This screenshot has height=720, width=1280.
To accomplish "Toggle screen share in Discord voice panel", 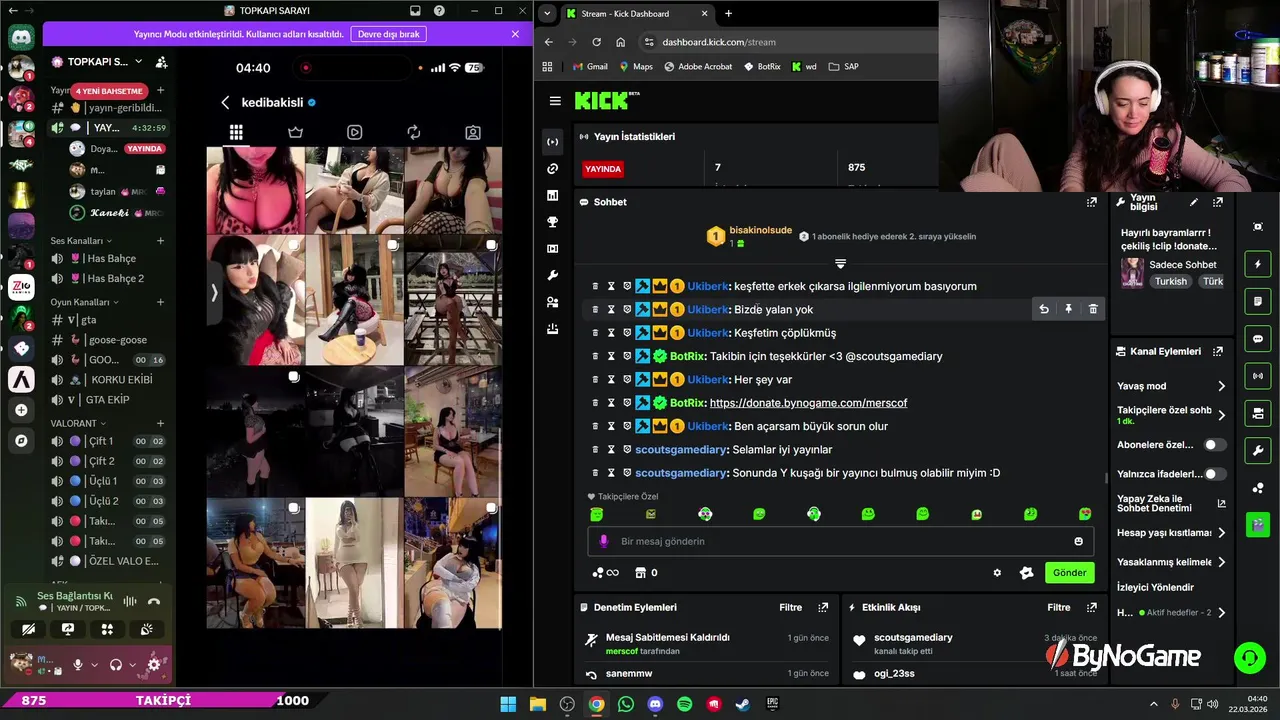I will pyautogui.click(x=68, y=629).
